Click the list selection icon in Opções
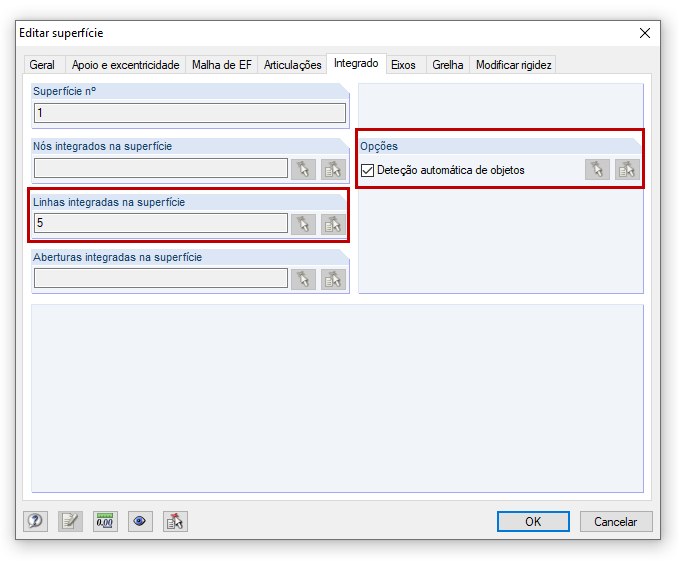Screen dimensions: 678x565 click(x=627, y=169)
